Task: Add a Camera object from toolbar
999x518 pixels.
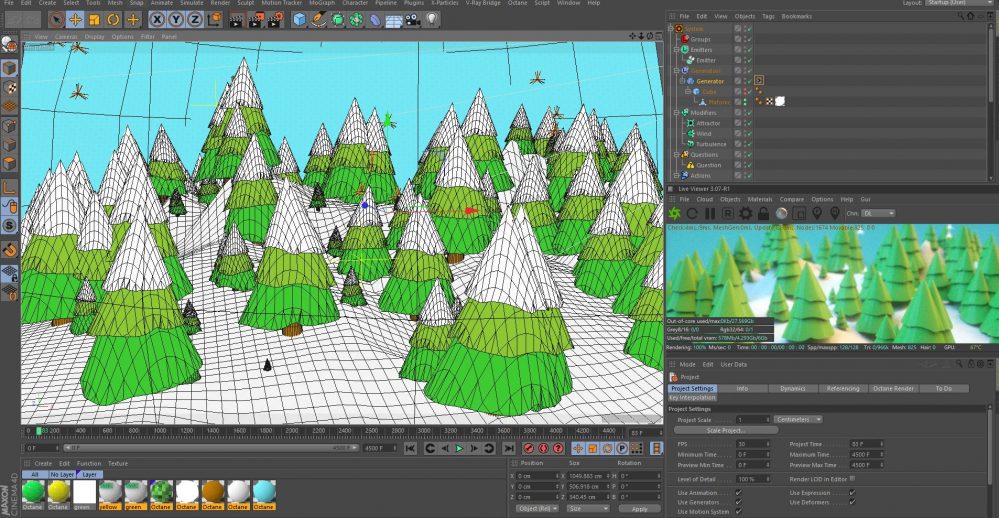Action: (x=413, y=19)
